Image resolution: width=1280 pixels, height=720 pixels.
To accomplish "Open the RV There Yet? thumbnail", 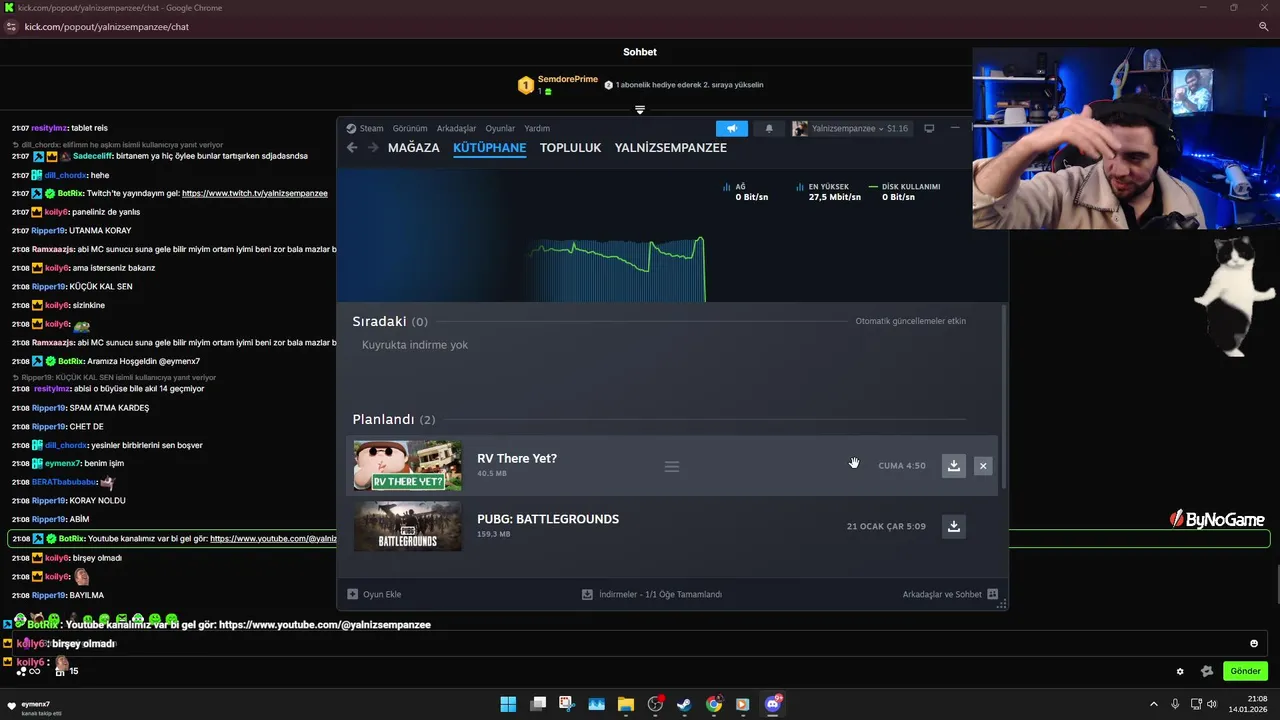I will pyautogui.click(x=408, y=466).
